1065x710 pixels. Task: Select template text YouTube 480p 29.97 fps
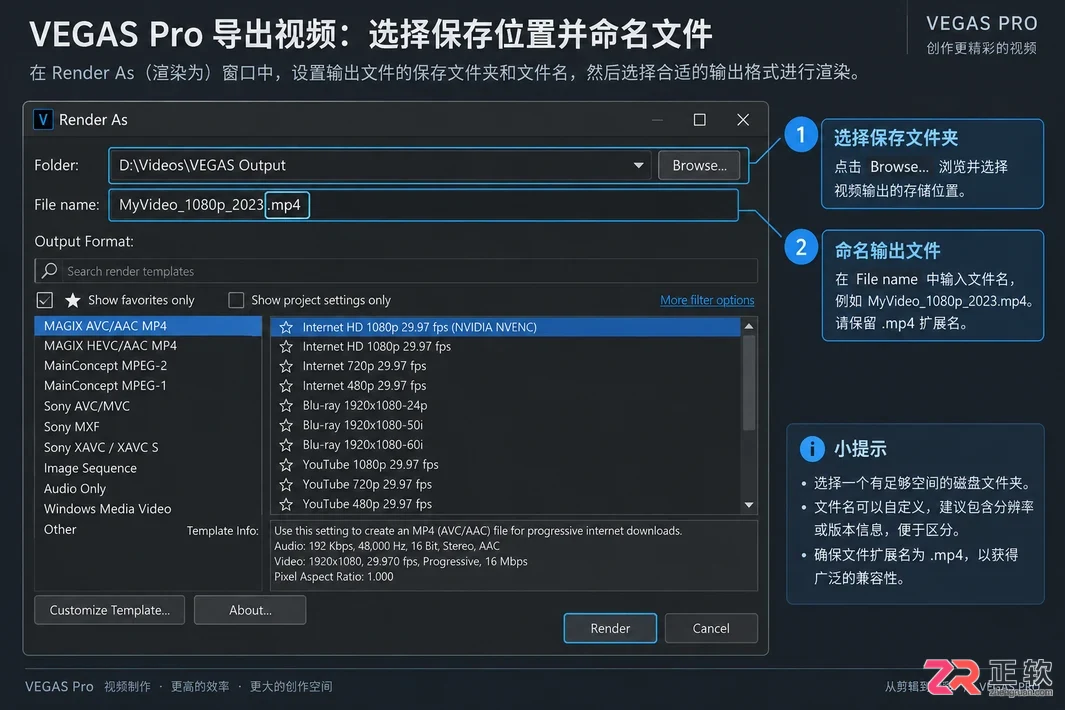tap(367, 504)
